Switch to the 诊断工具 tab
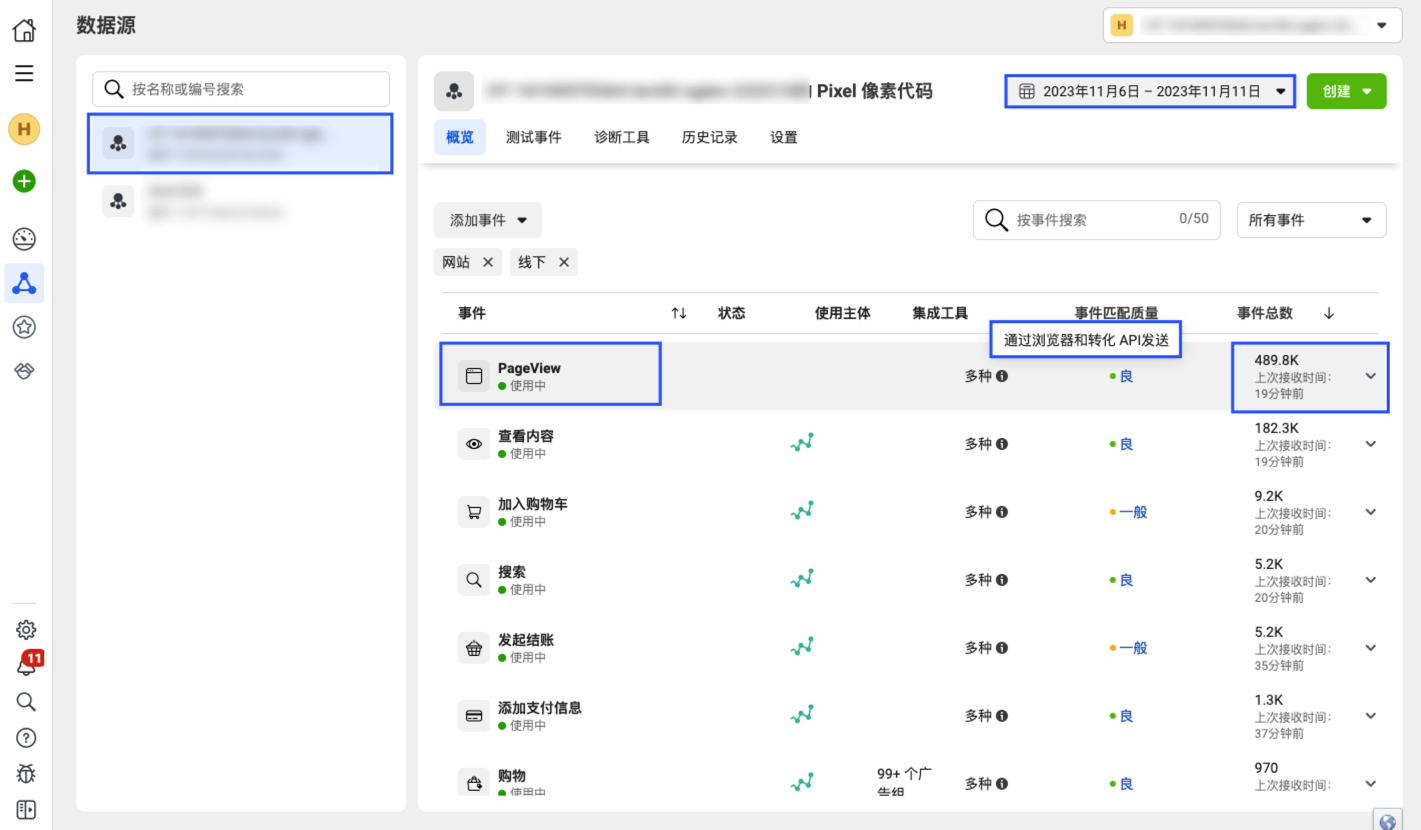 [621, 138]
